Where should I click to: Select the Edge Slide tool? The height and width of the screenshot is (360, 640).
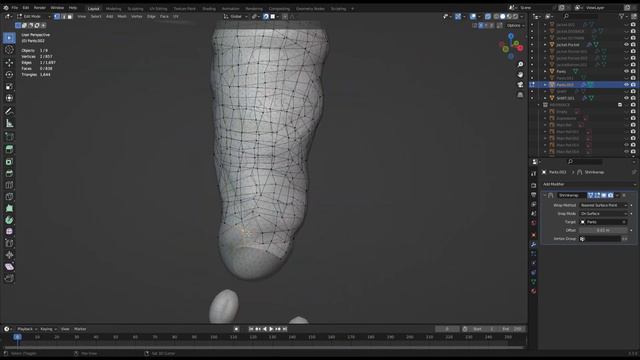click(x=9, y=244)
